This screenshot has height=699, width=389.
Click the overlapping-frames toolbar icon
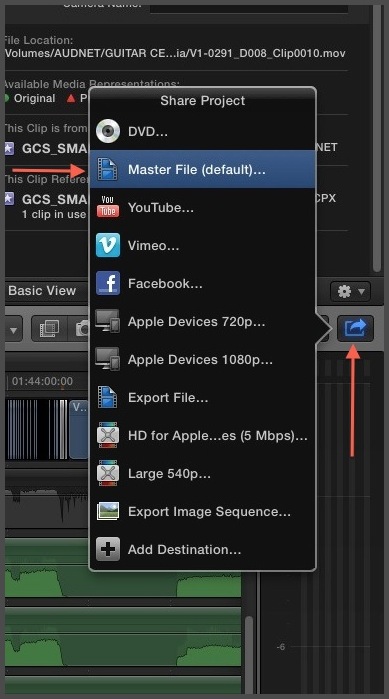tap(49, 329)
